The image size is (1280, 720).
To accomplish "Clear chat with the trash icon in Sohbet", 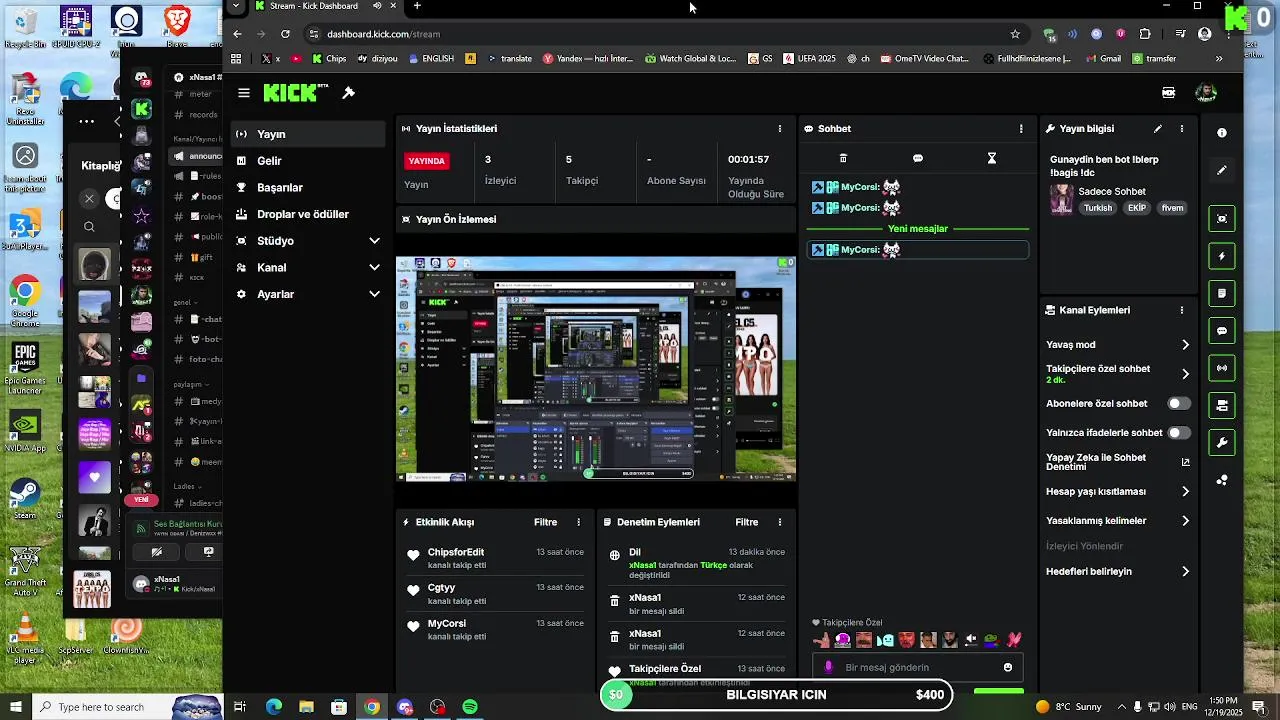I will point(843,158).
